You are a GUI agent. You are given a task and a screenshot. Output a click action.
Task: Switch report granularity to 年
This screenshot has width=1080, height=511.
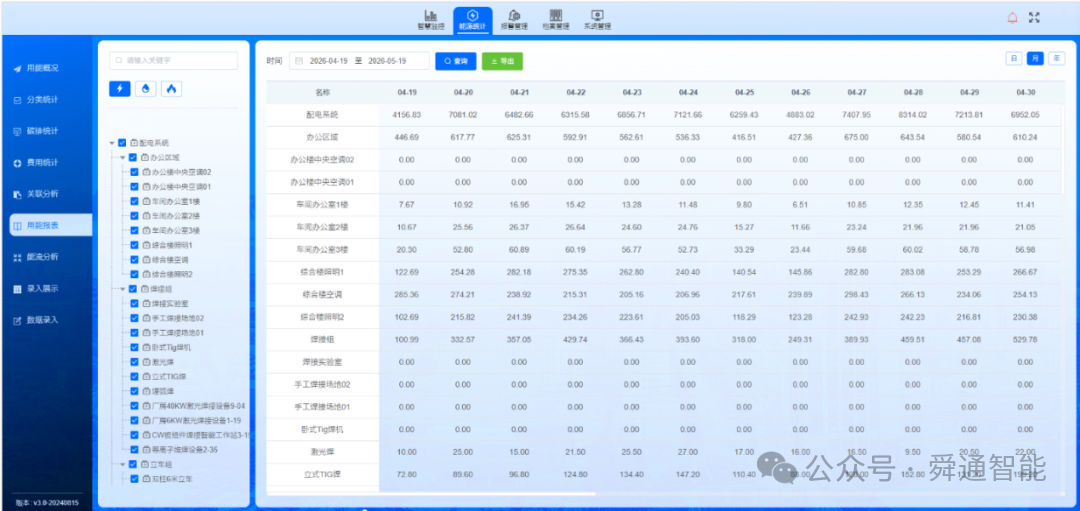[x=1056, y=59]
